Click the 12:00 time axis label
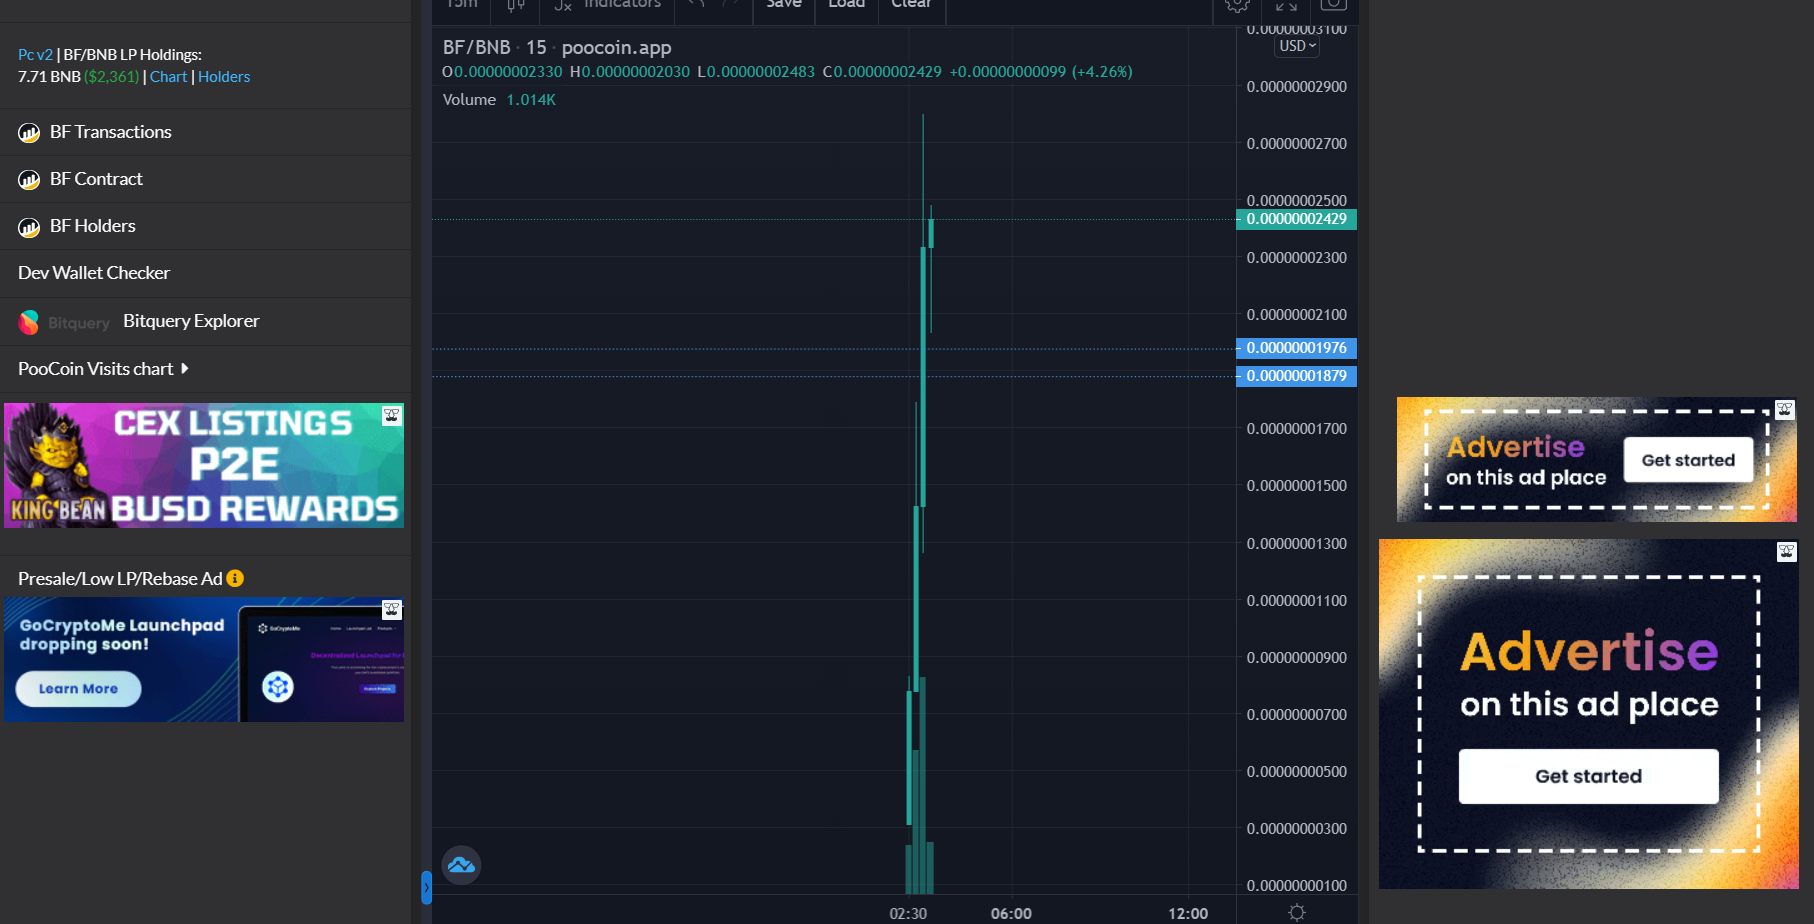Screen dimensions: 1814x924 tap(1188, 914)
